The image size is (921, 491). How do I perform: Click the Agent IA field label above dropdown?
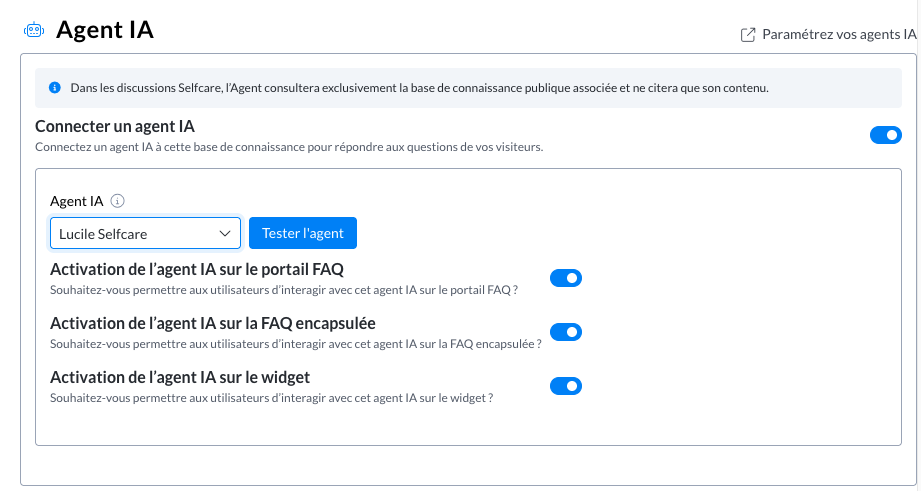pos(76,201)
